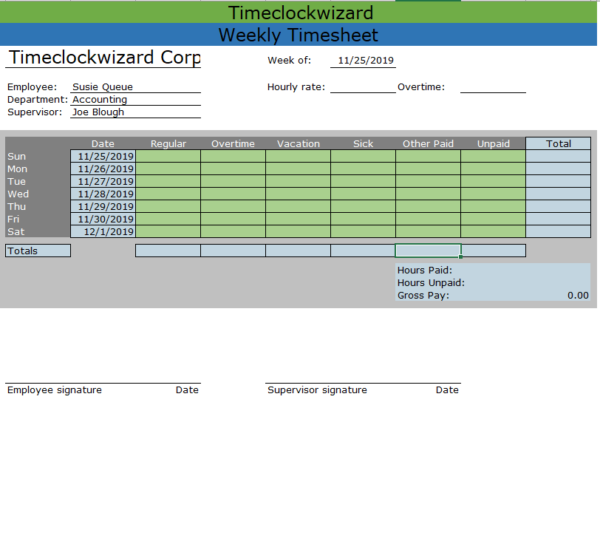
Task: Click the employee name Susie Queue
Action: 103,87
